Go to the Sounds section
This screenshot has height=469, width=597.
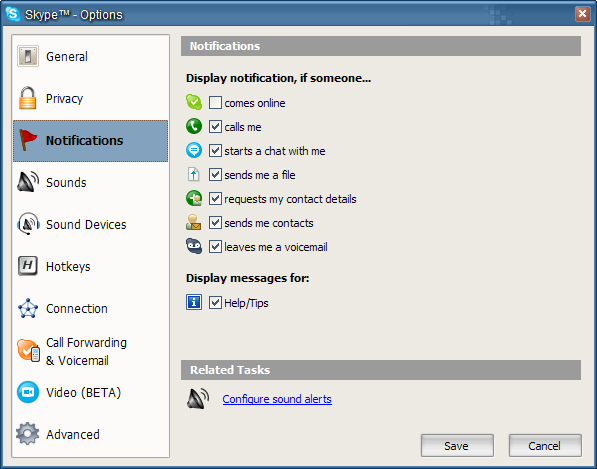(90, 182)
